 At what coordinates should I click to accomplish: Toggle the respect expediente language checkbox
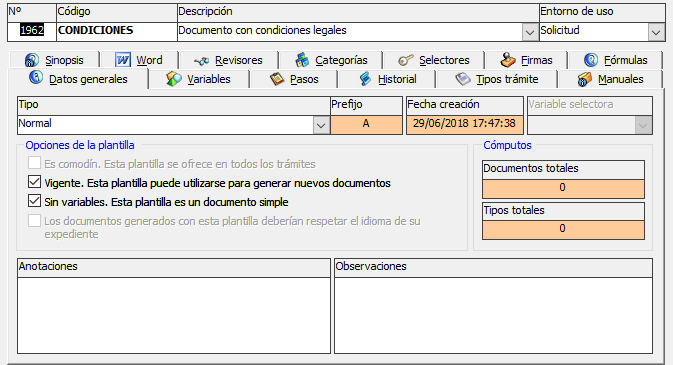point(34,220)
